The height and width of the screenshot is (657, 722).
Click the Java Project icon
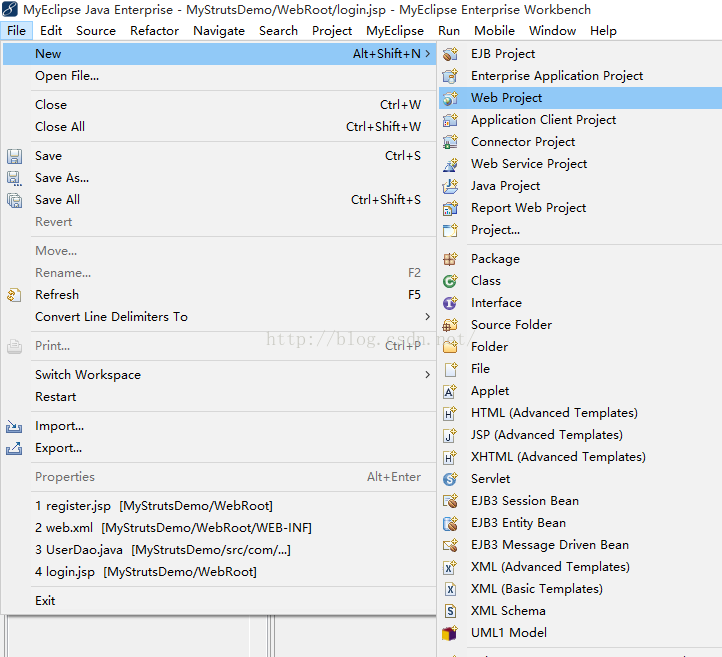450,186
